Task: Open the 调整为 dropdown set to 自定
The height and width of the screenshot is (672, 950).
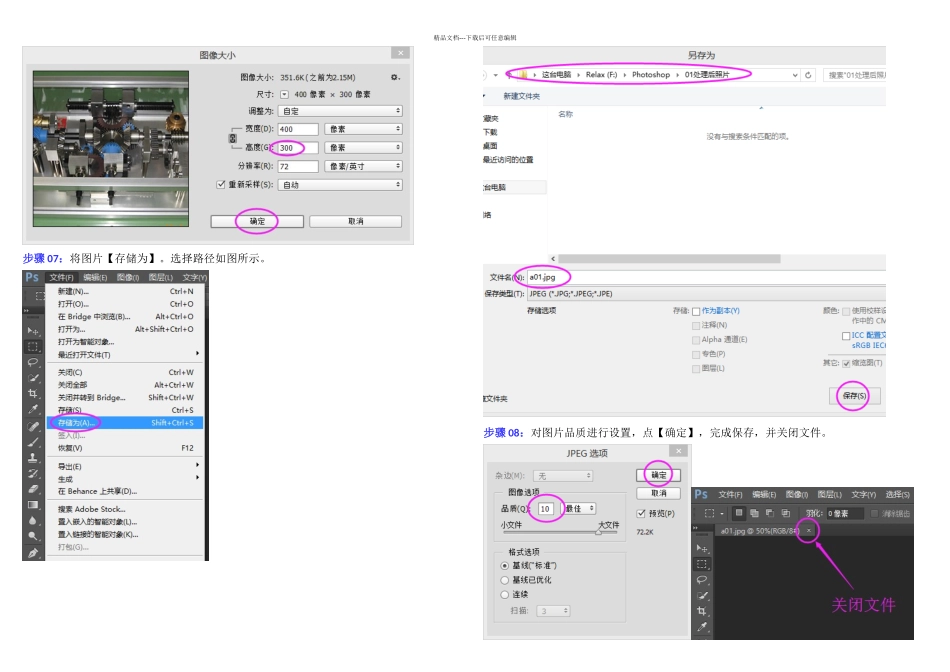Action: [x=340, y=111]
